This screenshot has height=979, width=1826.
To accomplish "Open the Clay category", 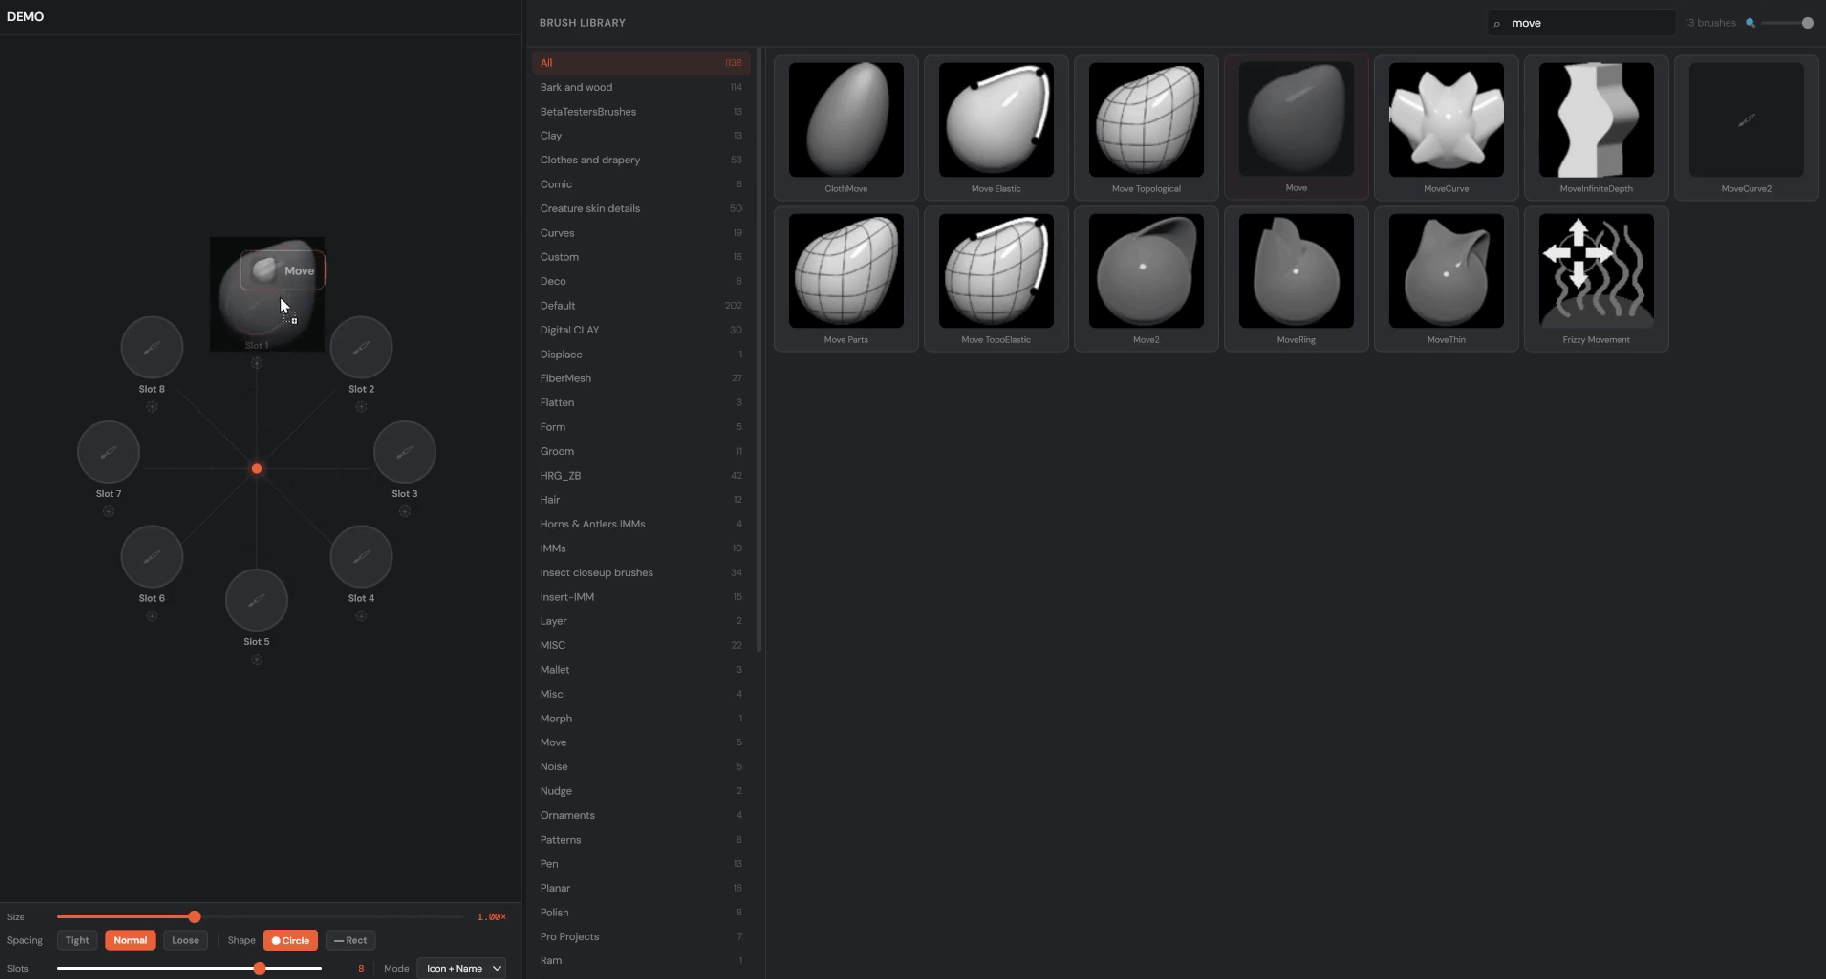I will 641,136.
